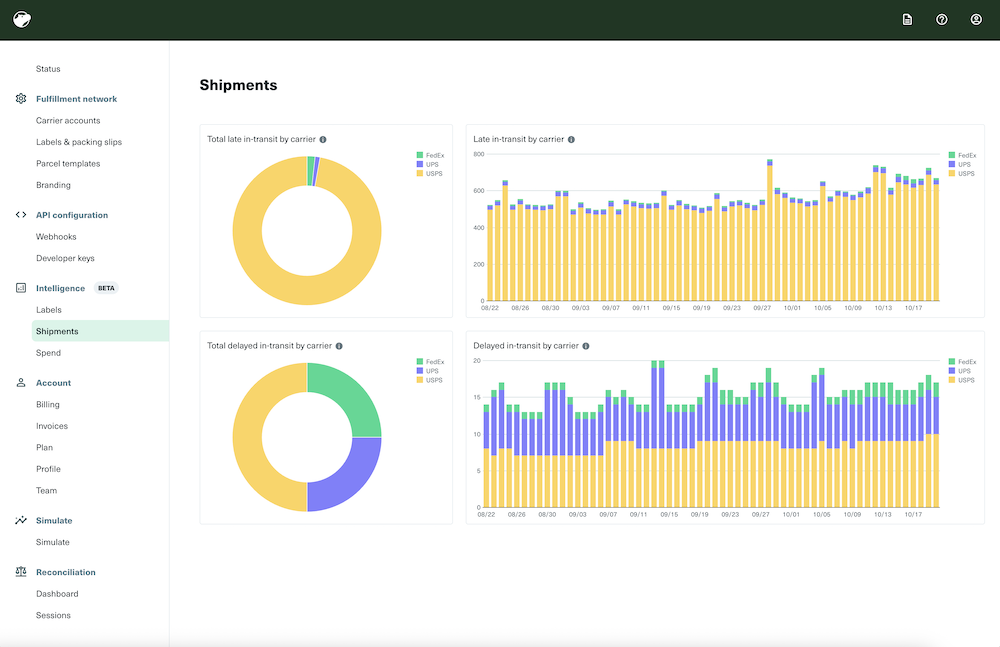Viewport: 1000px width, 647px height.
Task: Click the Intelligence heading
Action: pos(60,288)
